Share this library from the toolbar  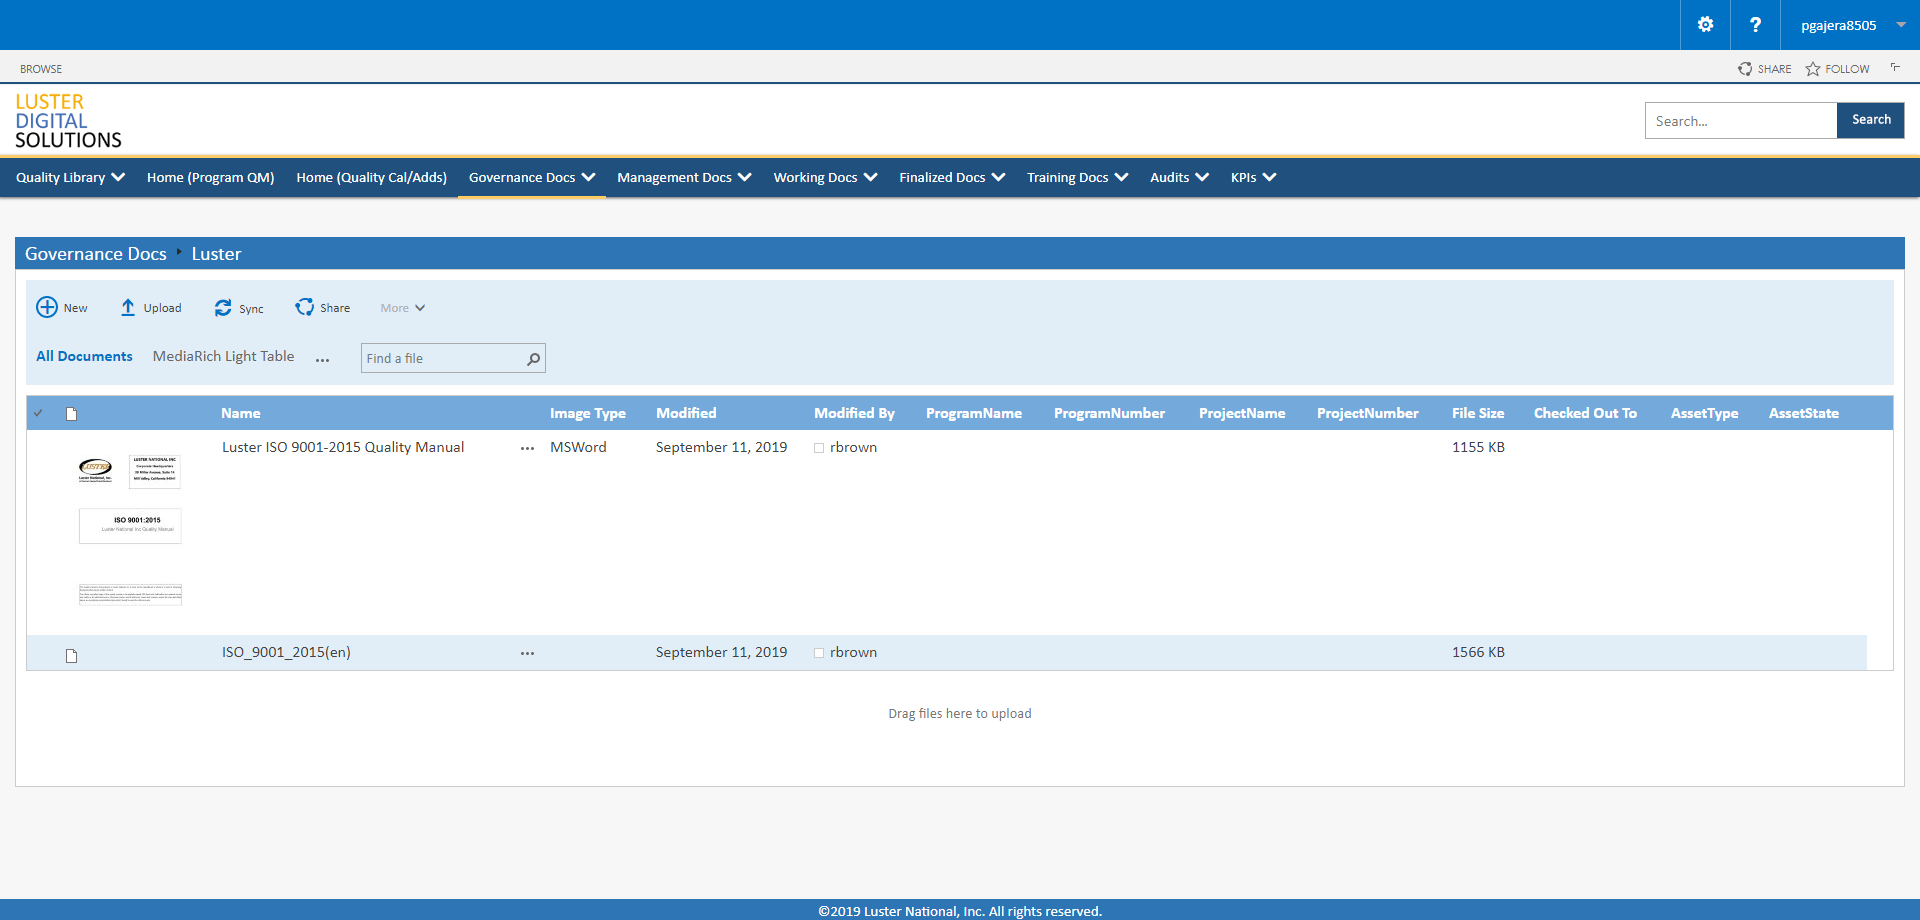[322, 307]
